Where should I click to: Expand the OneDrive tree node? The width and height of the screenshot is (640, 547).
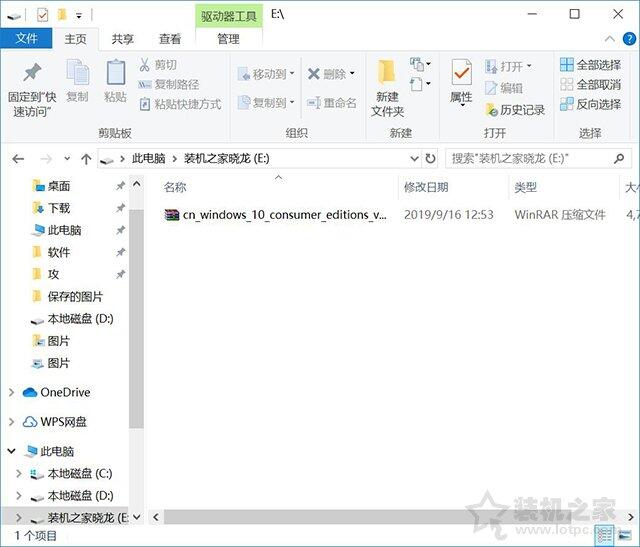pos(11,392)
